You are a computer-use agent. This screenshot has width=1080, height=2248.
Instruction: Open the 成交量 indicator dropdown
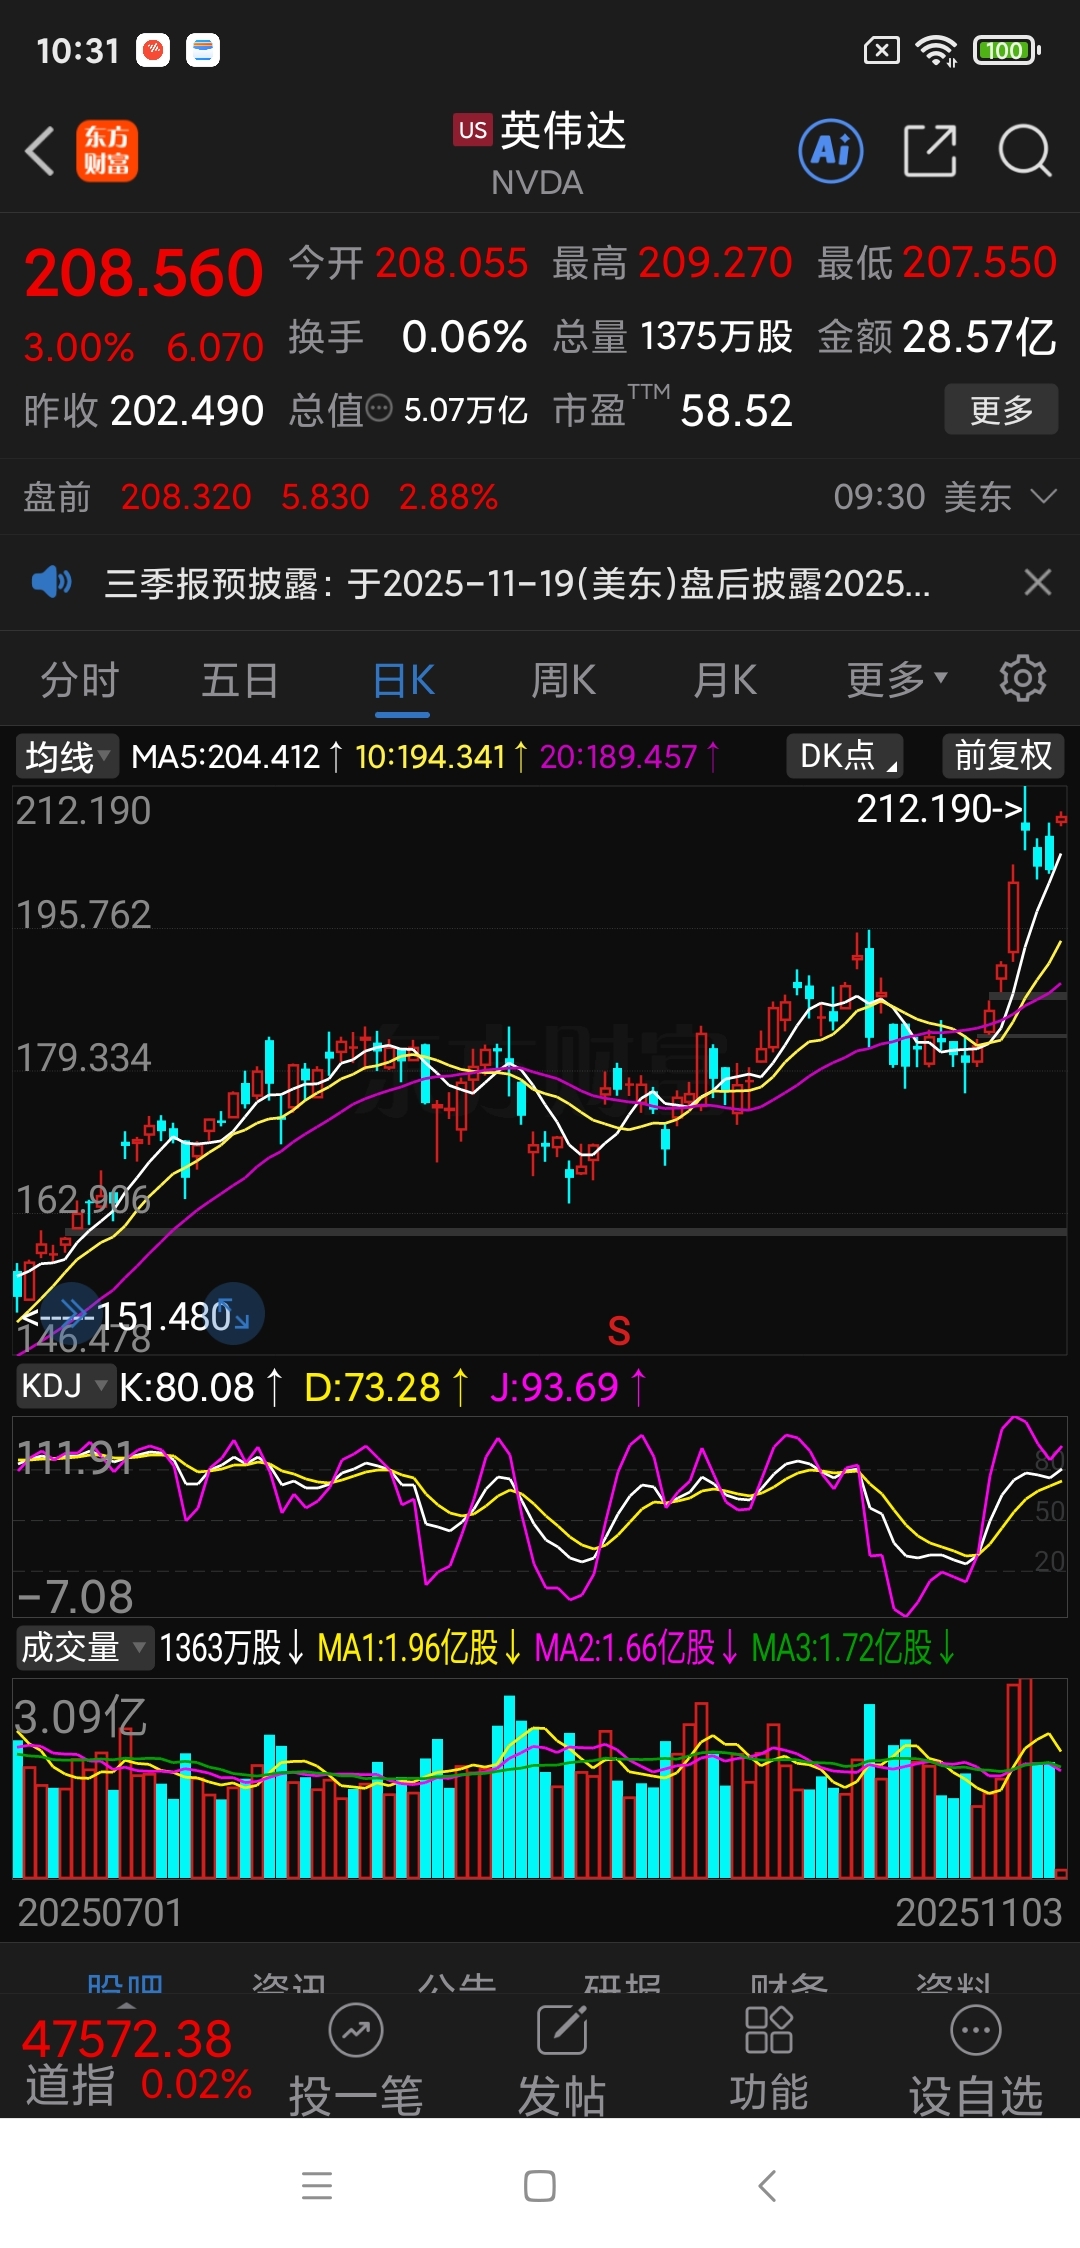point(84,1647)
